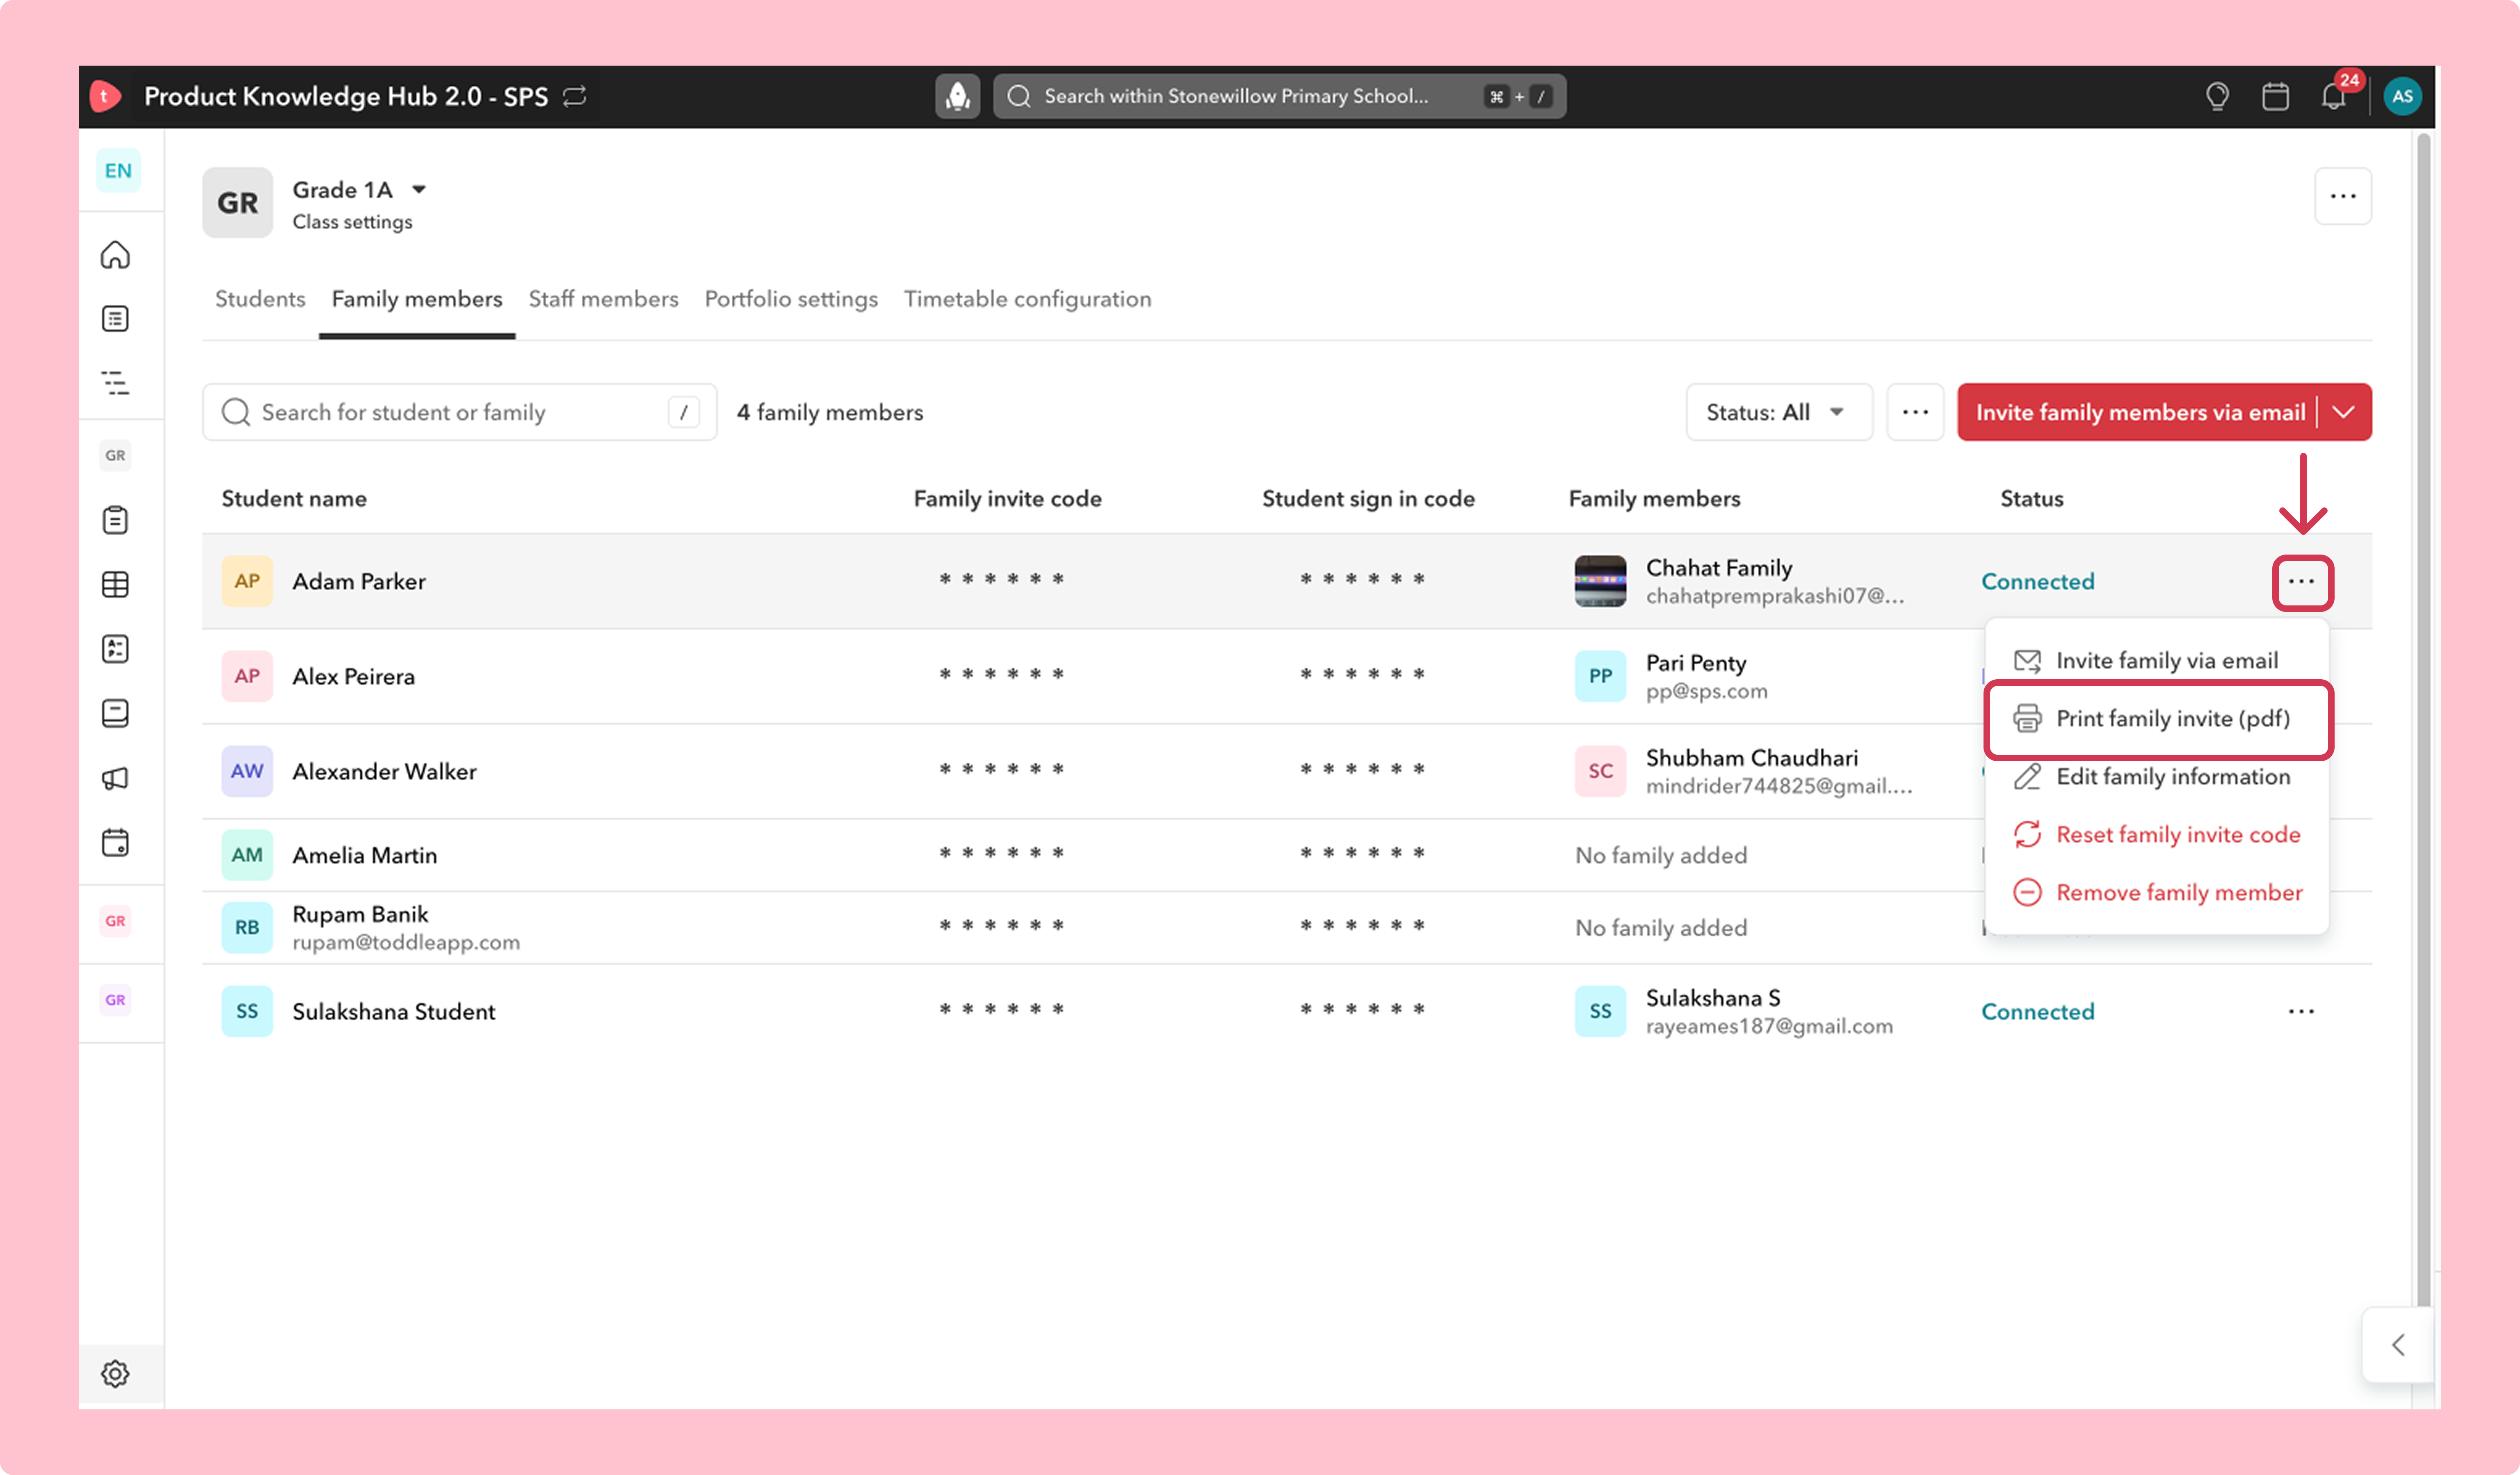This screenshot has height=1475, width=2520.
Task: Click Adam Parker's hidden family invite code
Action: (x=1001, y=580)
